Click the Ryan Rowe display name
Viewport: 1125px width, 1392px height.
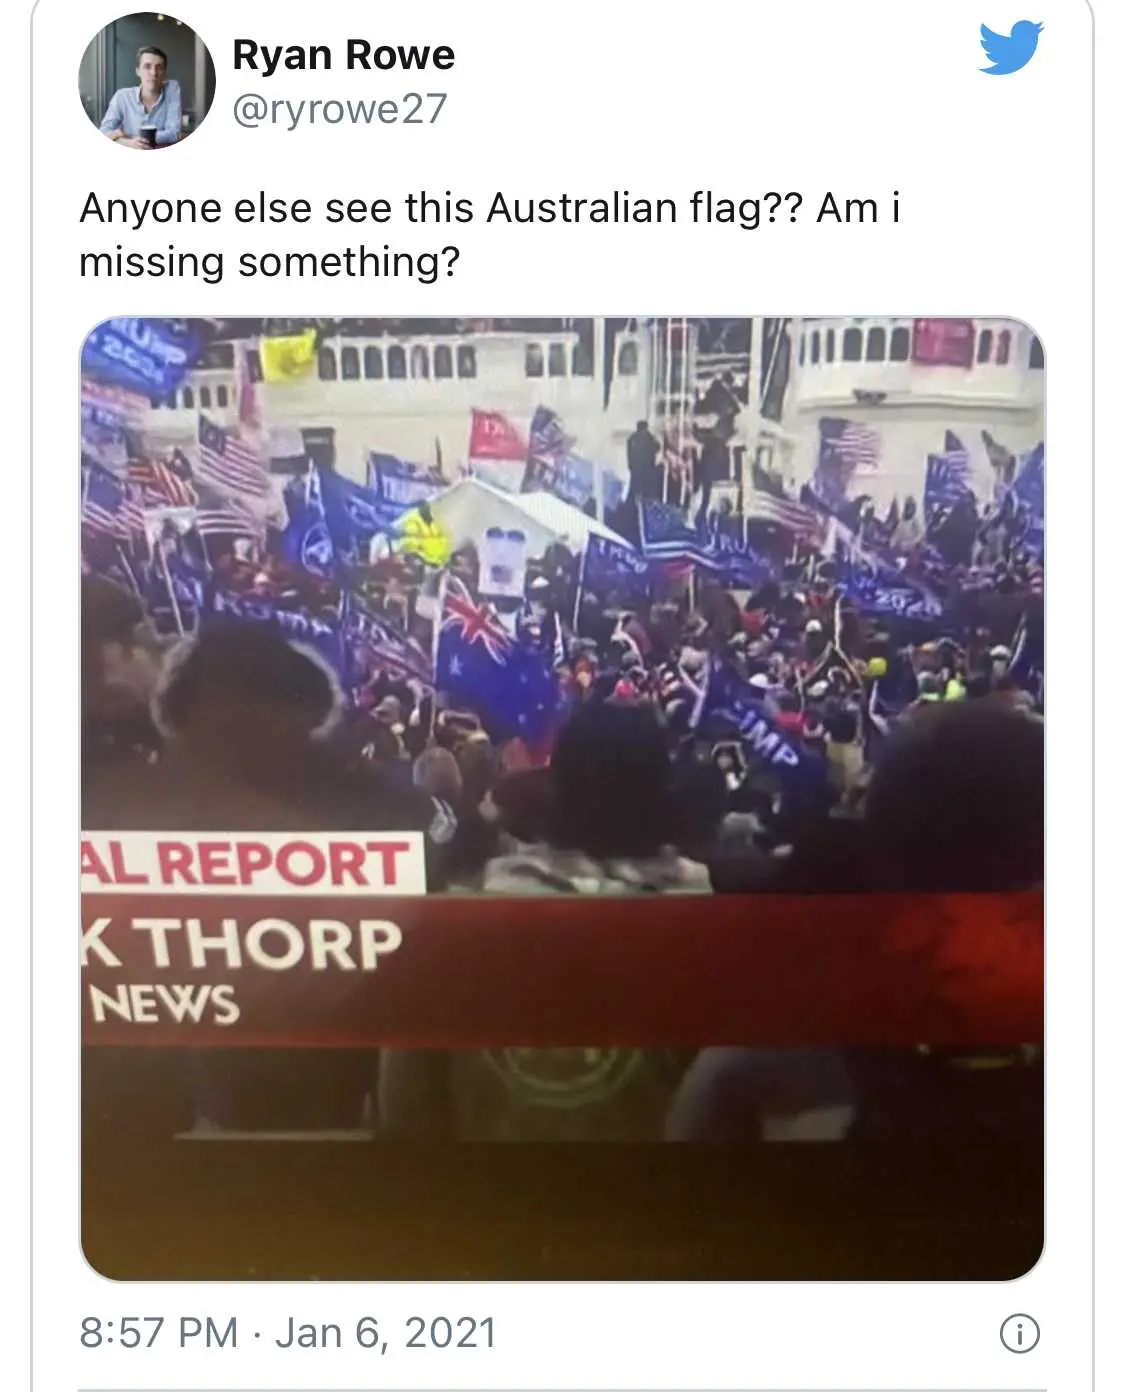click(343, 55)
